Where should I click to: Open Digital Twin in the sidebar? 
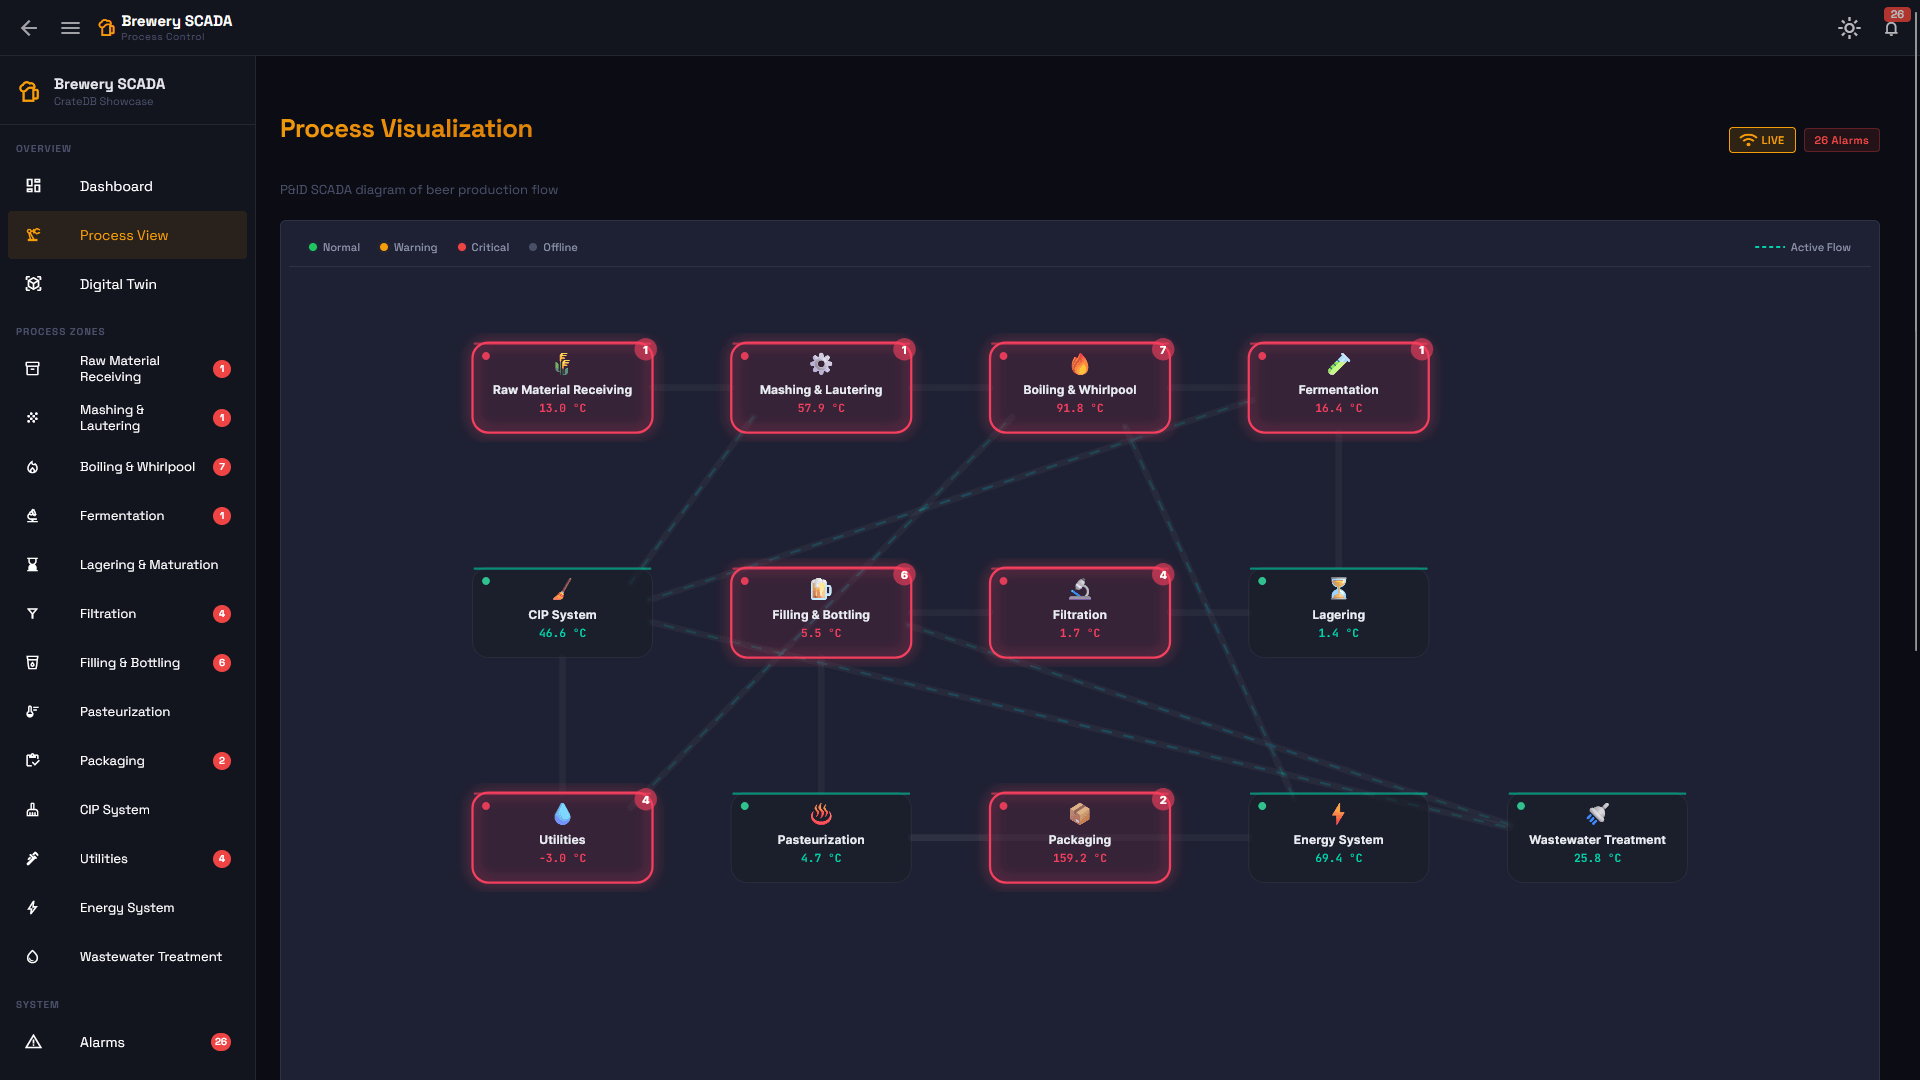pos(127,284)
